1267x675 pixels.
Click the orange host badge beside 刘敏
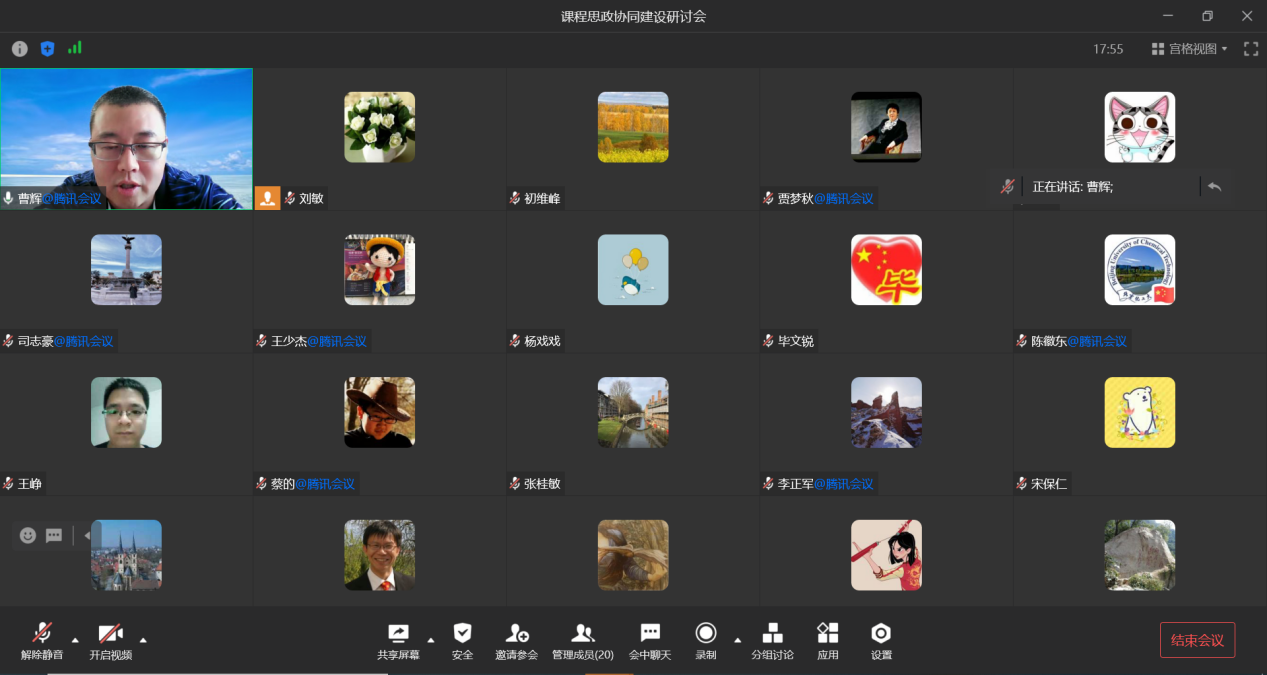click(x=267, y=198)
